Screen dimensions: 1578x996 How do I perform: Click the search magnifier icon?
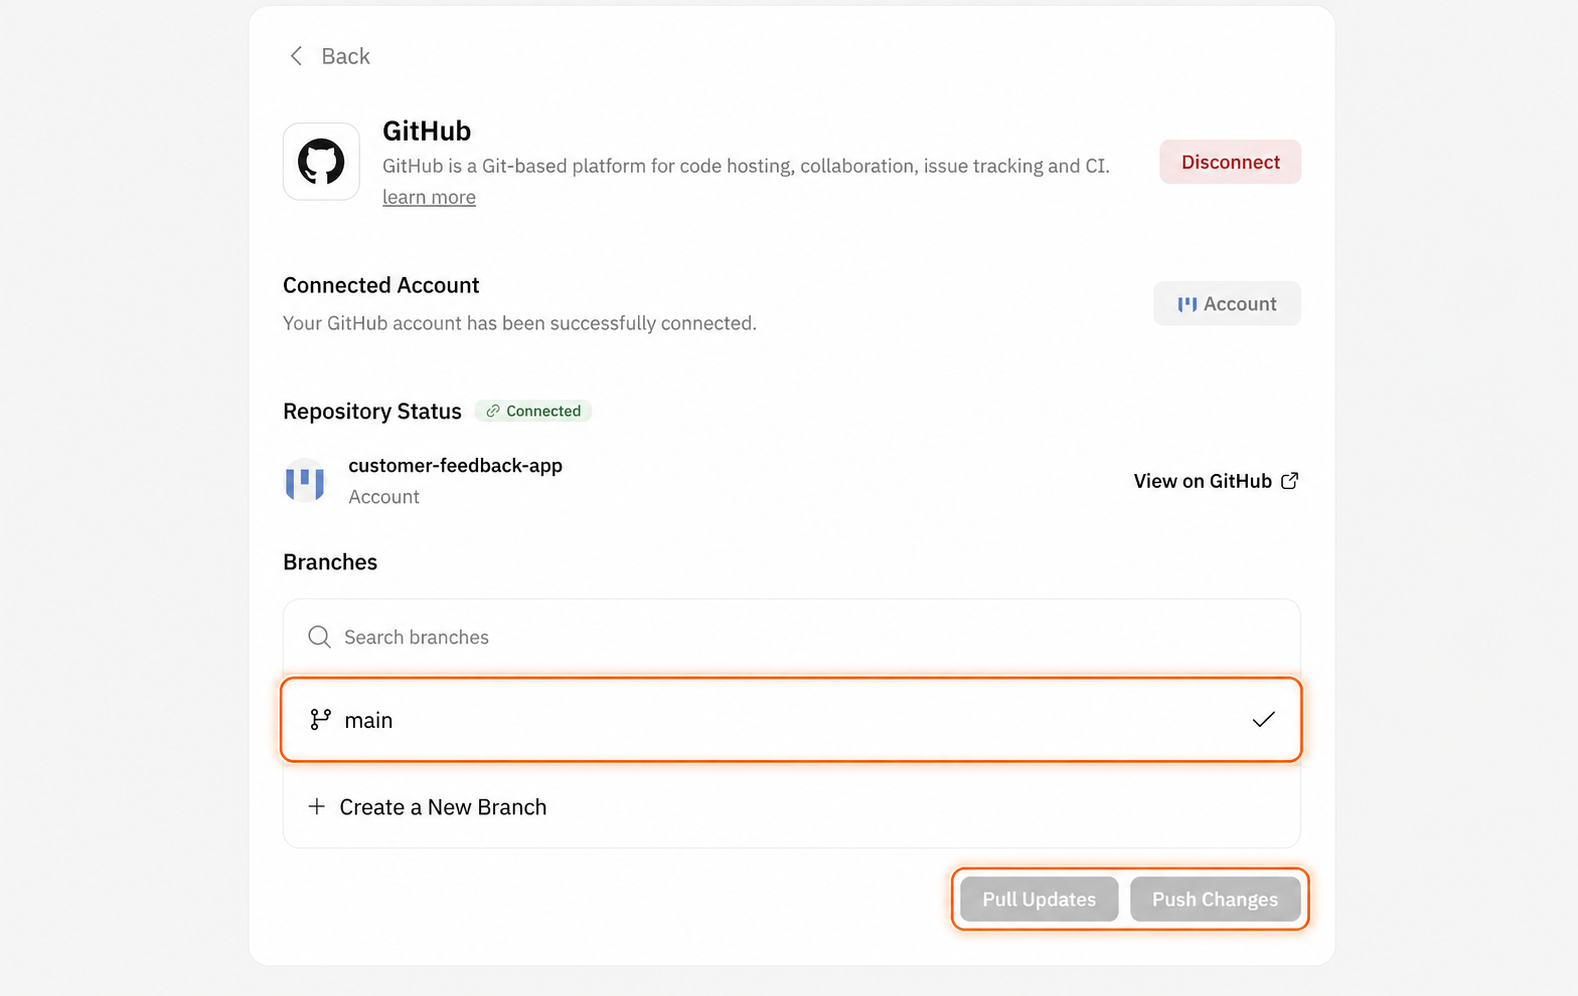coord(319,637)
